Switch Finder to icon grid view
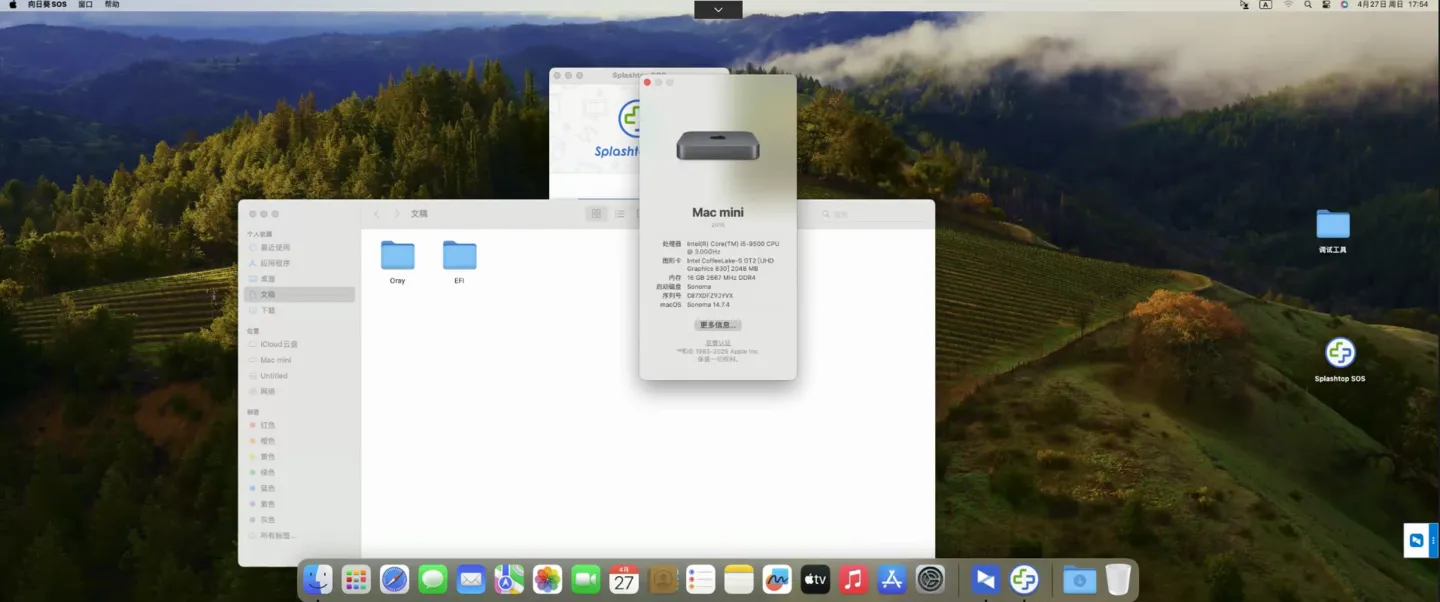This screenshot has width=1440, height=602. click(x=596, y=214)
